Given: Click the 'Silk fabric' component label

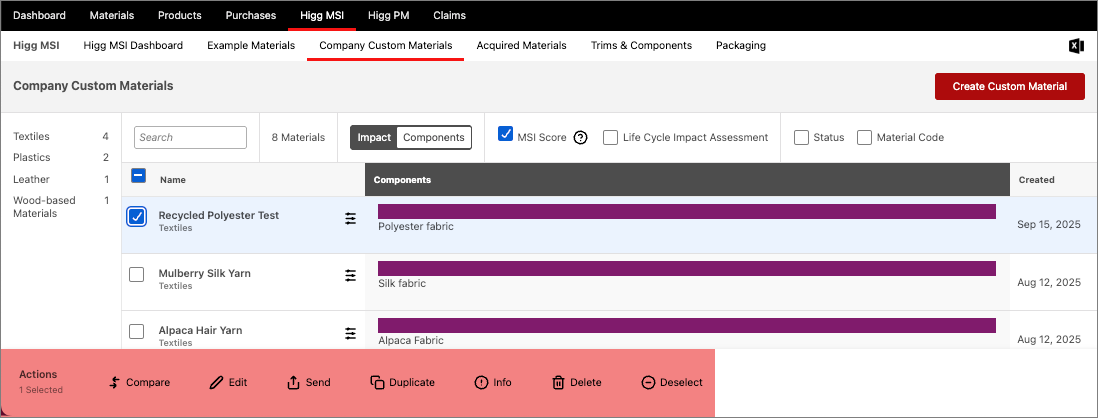Looking at the screenshot, I should point(402,284).
